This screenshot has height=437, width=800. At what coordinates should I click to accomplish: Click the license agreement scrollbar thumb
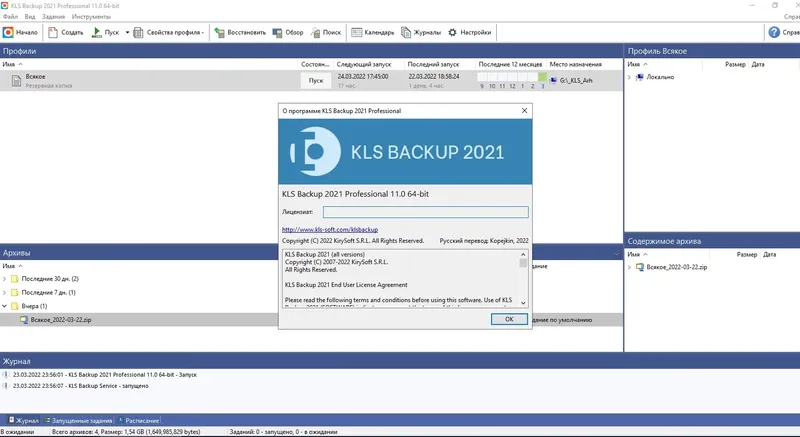[523, 263]
